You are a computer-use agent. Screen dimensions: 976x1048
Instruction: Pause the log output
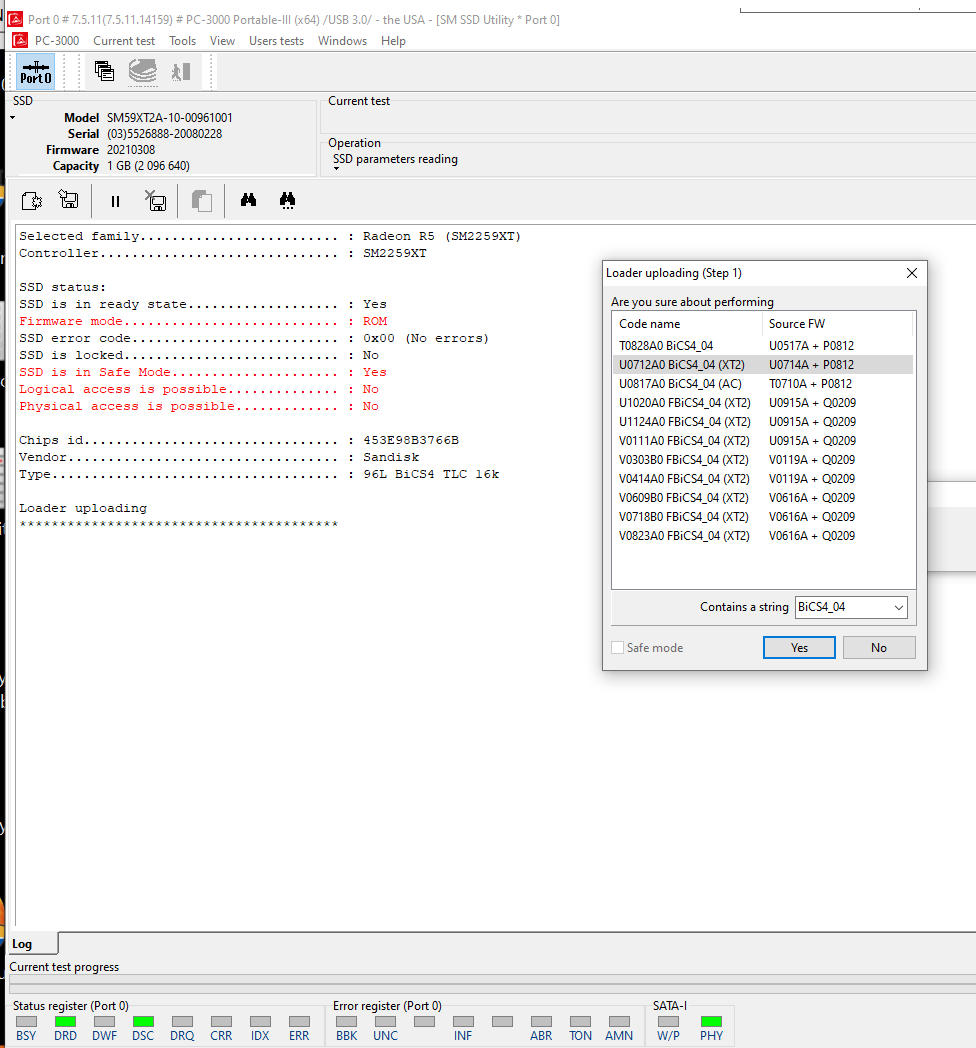click(x=115, y=201)
